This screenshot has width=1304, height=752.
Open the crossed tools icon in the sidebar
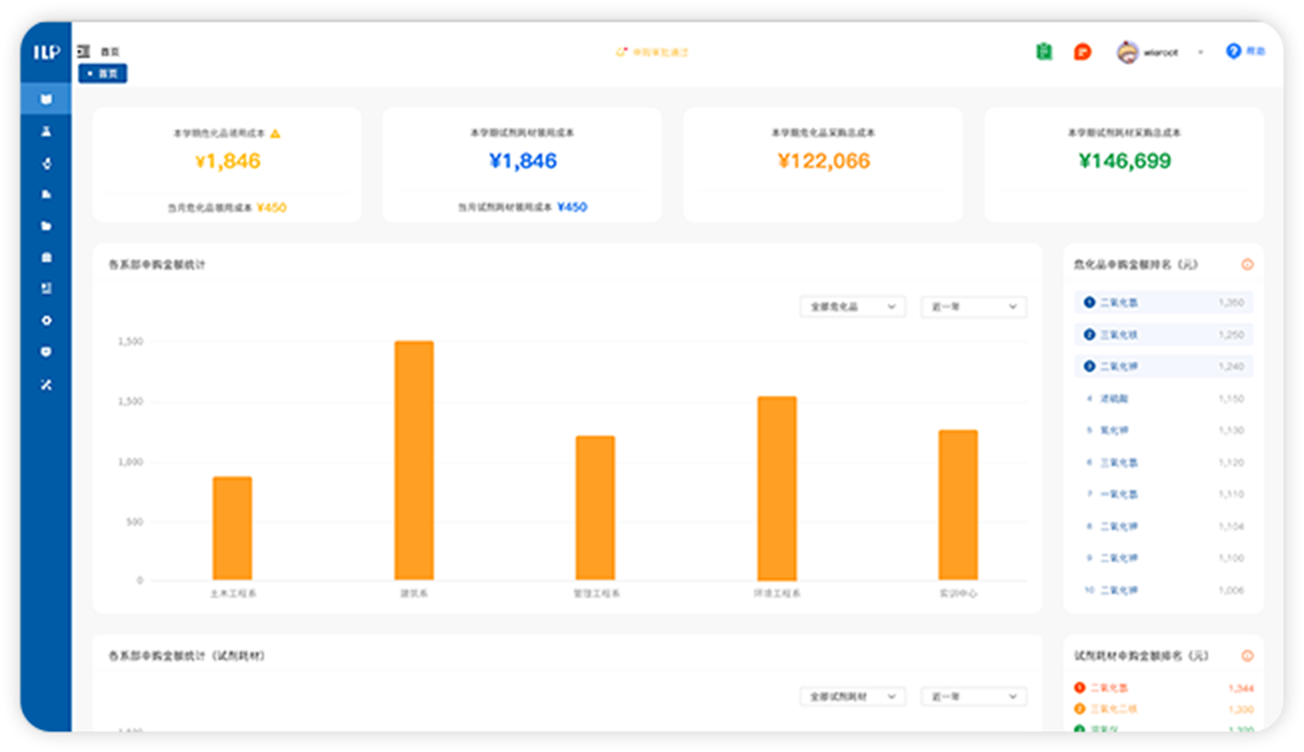coord(46,384)
